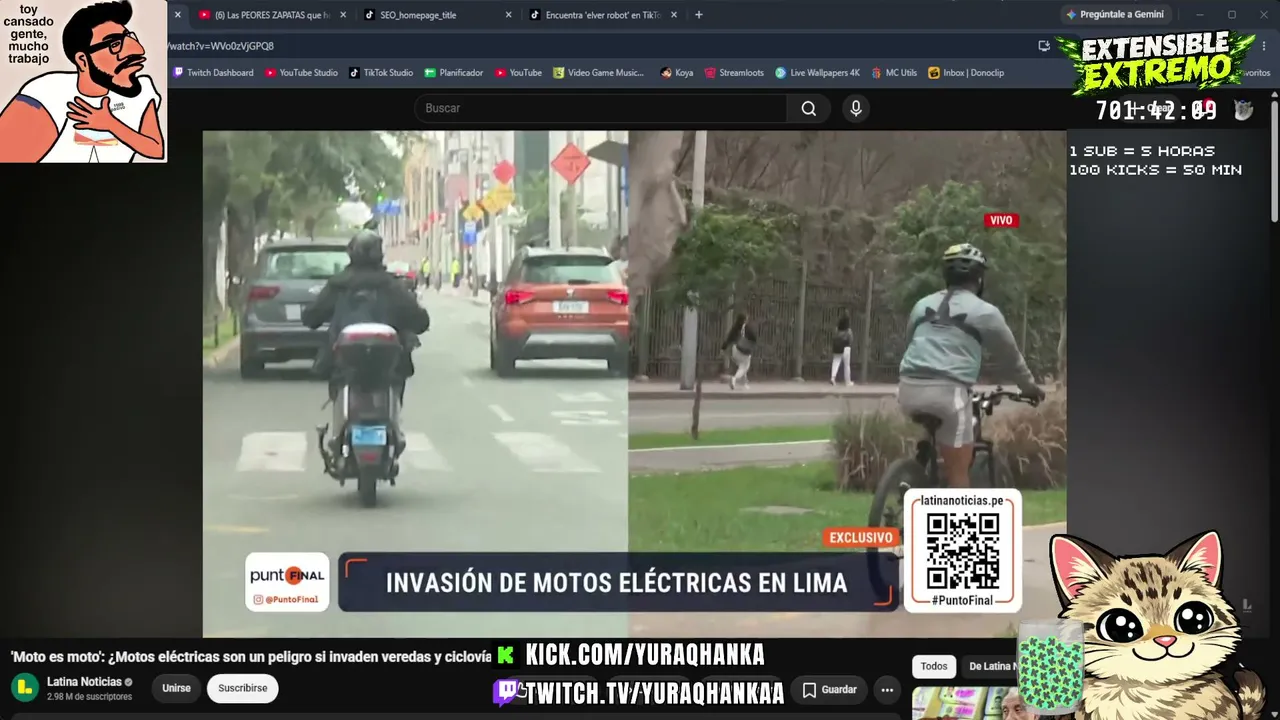Viewport: 1280px width, 720px height.
Task: Open the MC Utils bookmark
Action: pyautogui.click(x=894, y=73)
